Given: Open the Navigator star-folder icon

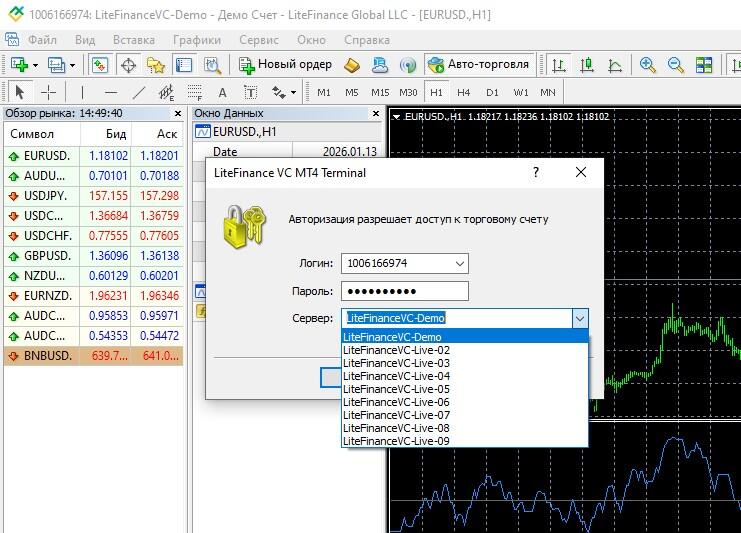Looking at the screenshot, I should 156,65.
